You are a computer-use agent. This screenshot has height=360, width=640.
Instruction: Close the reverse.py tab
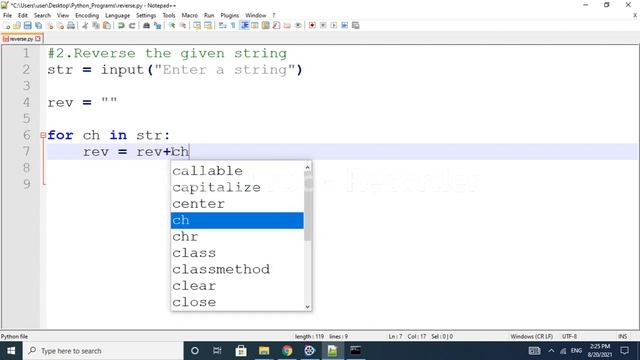[38, 39]
